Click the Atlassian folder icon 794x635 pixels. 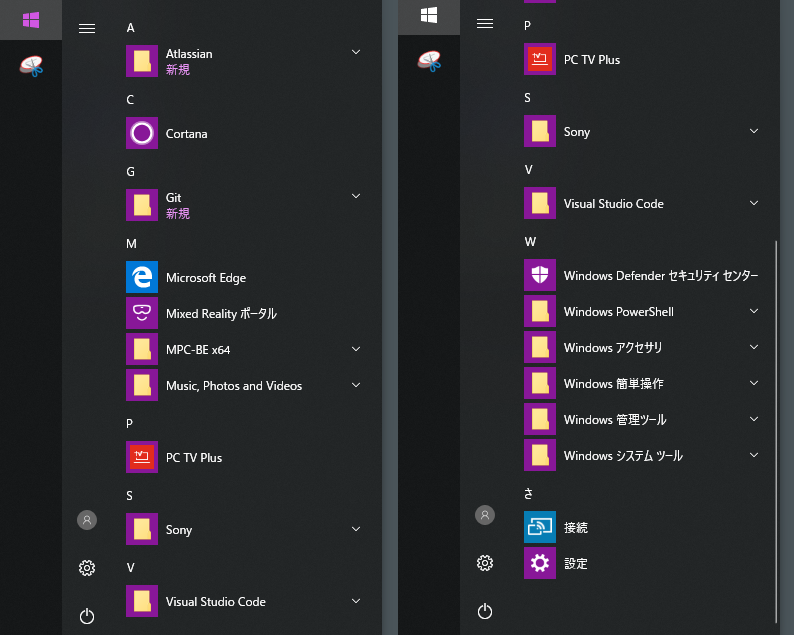coord(142,61)
